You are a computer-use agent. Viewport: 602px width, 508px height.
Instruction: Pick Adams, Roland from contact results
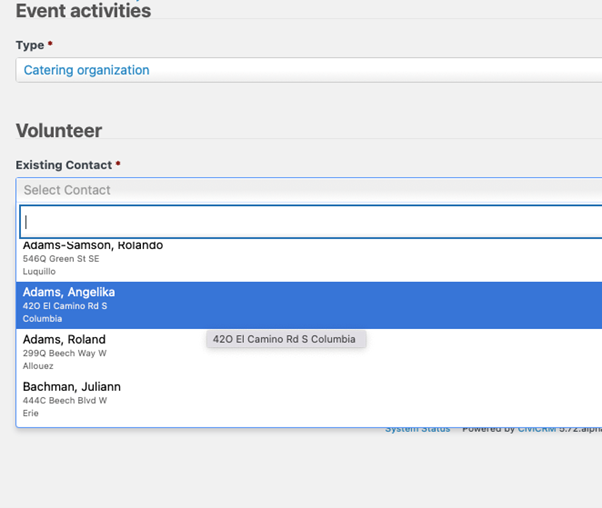(64, 339)
